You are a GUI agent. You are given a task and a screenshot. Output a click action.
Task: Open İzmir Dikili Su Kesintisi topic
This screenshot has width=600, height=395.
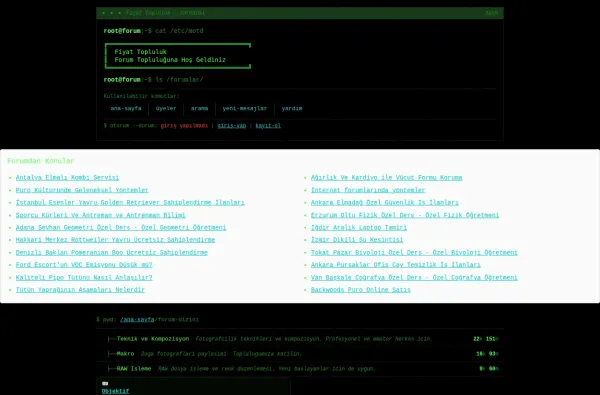point(357,240)
